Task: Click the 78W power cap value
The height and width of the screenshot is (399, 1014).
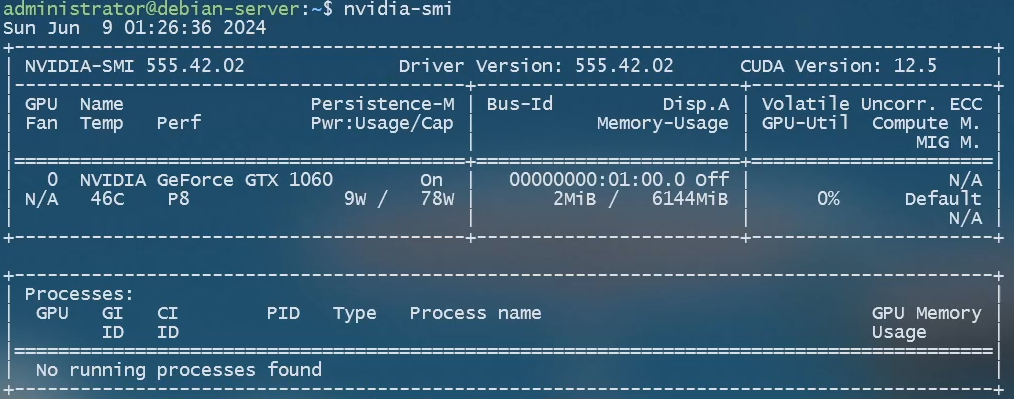Action: pos(437,199)
